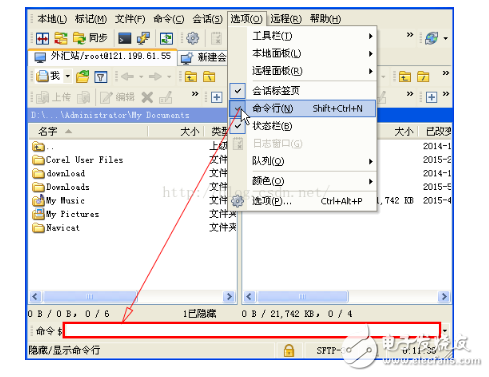Expand the 工具栏(T) submenu

303,36
